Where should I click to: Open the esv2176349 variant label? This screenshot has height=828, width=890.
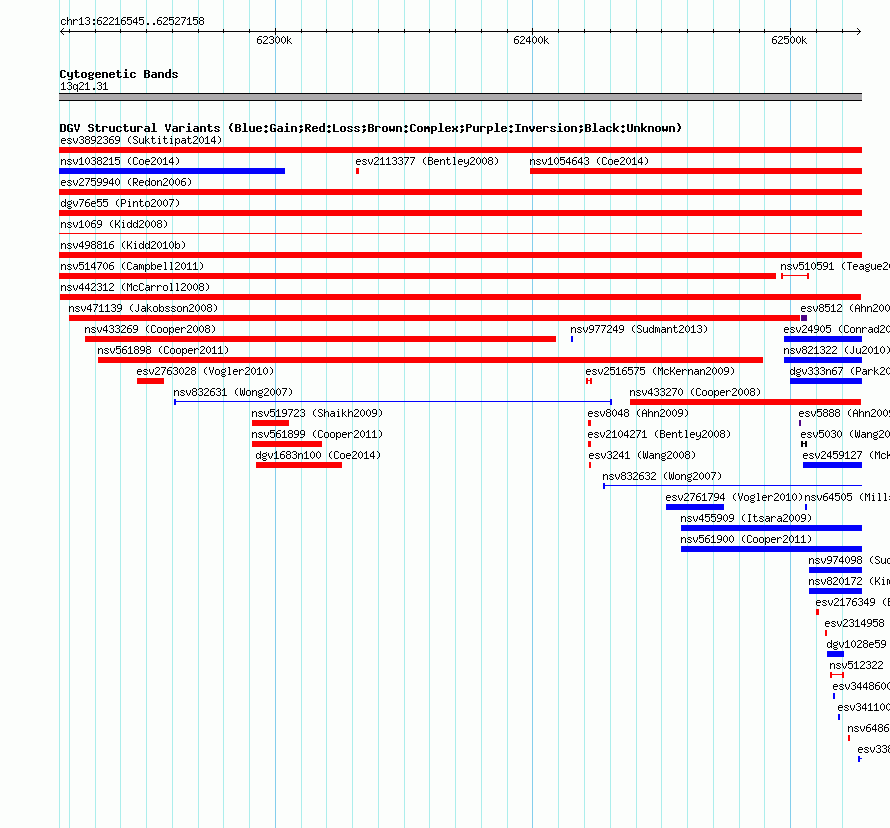pos(852,602)
